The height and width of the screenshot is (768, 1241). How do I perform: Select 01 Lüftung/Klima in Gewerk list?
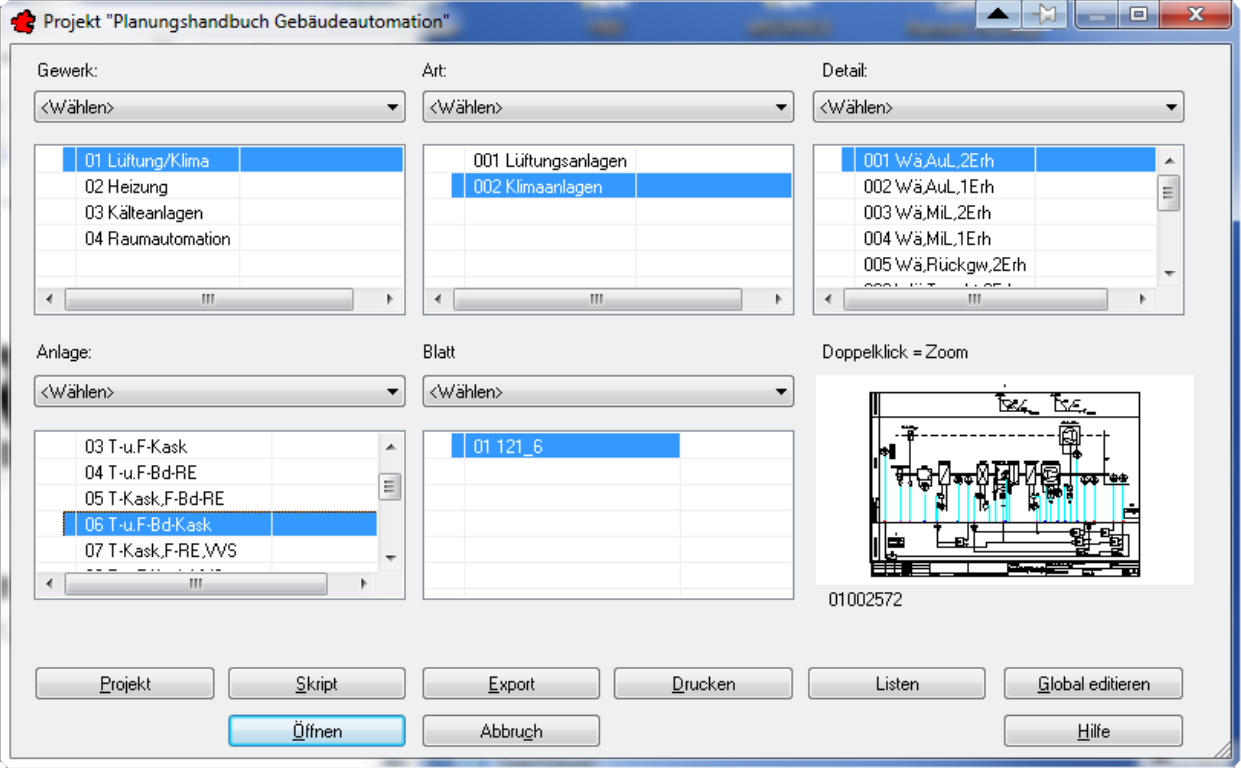pos(231,160)
